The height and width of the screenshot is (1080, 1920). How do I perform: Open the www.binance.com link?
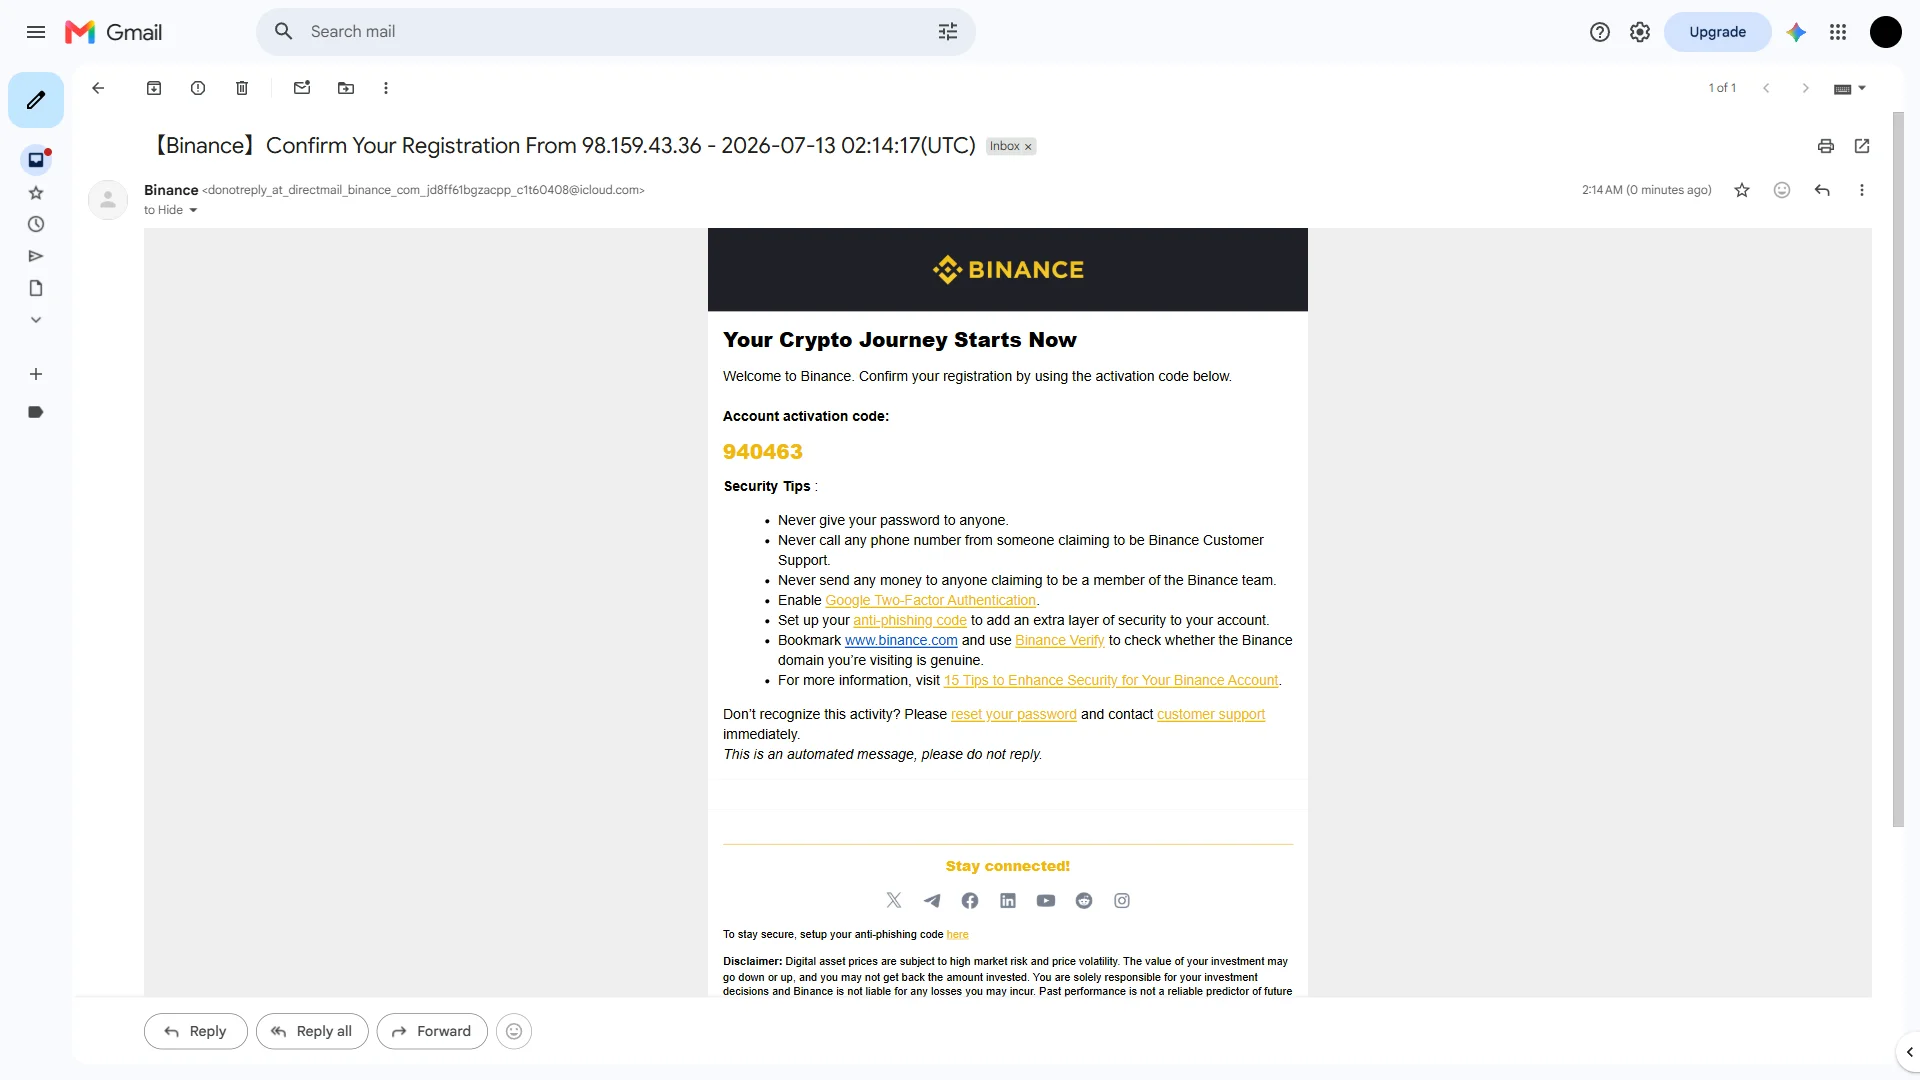pos(901,640)
